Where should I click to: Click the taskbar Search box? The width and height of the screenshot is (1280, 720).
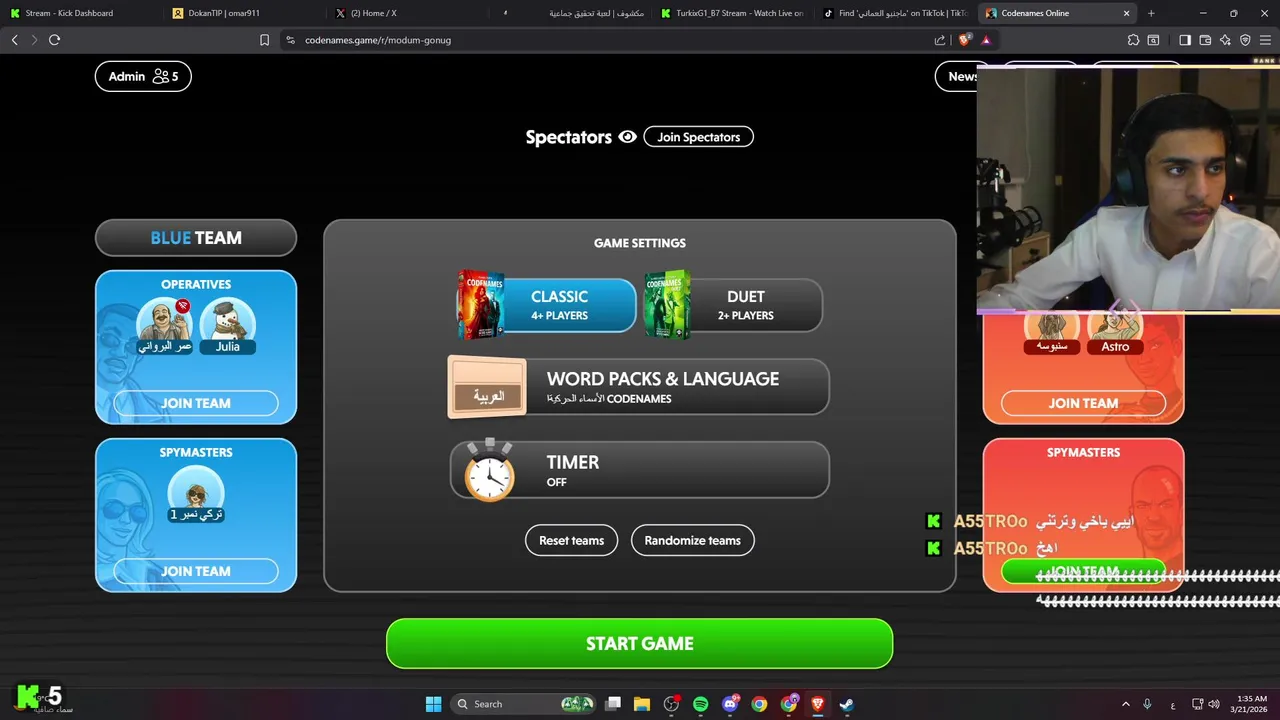coord(523,704)
